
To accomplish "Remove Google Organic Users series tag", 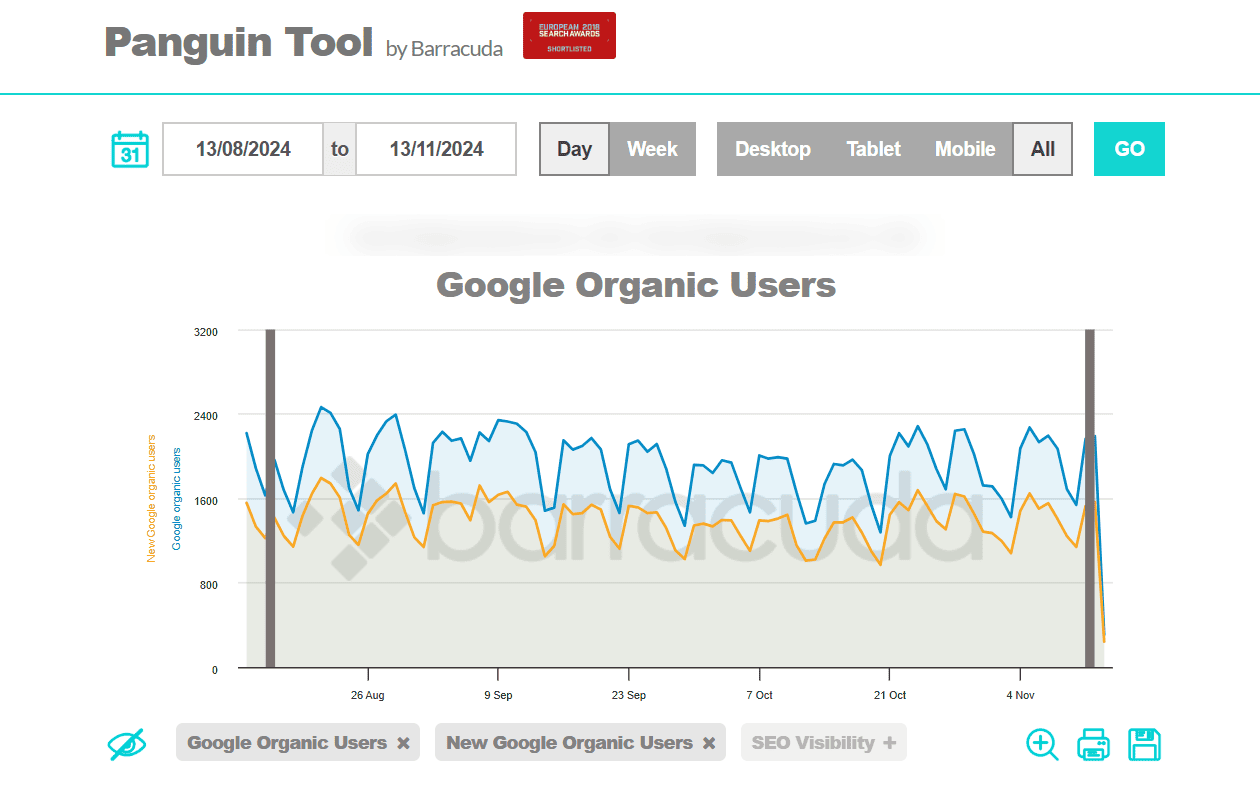I will [403, 743].
